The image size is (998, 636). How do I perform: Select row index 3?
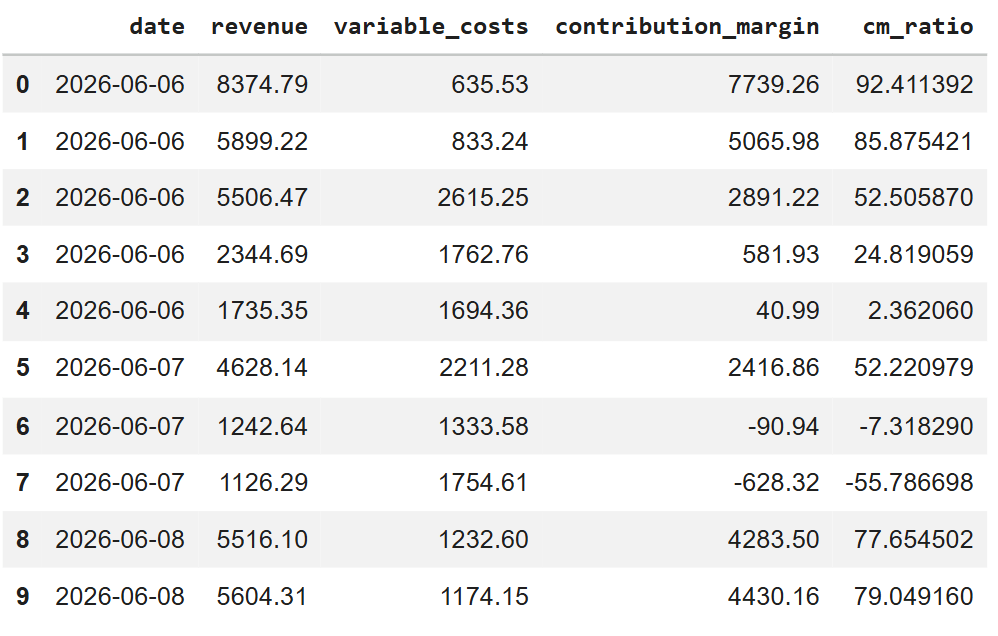pos(22,255)
